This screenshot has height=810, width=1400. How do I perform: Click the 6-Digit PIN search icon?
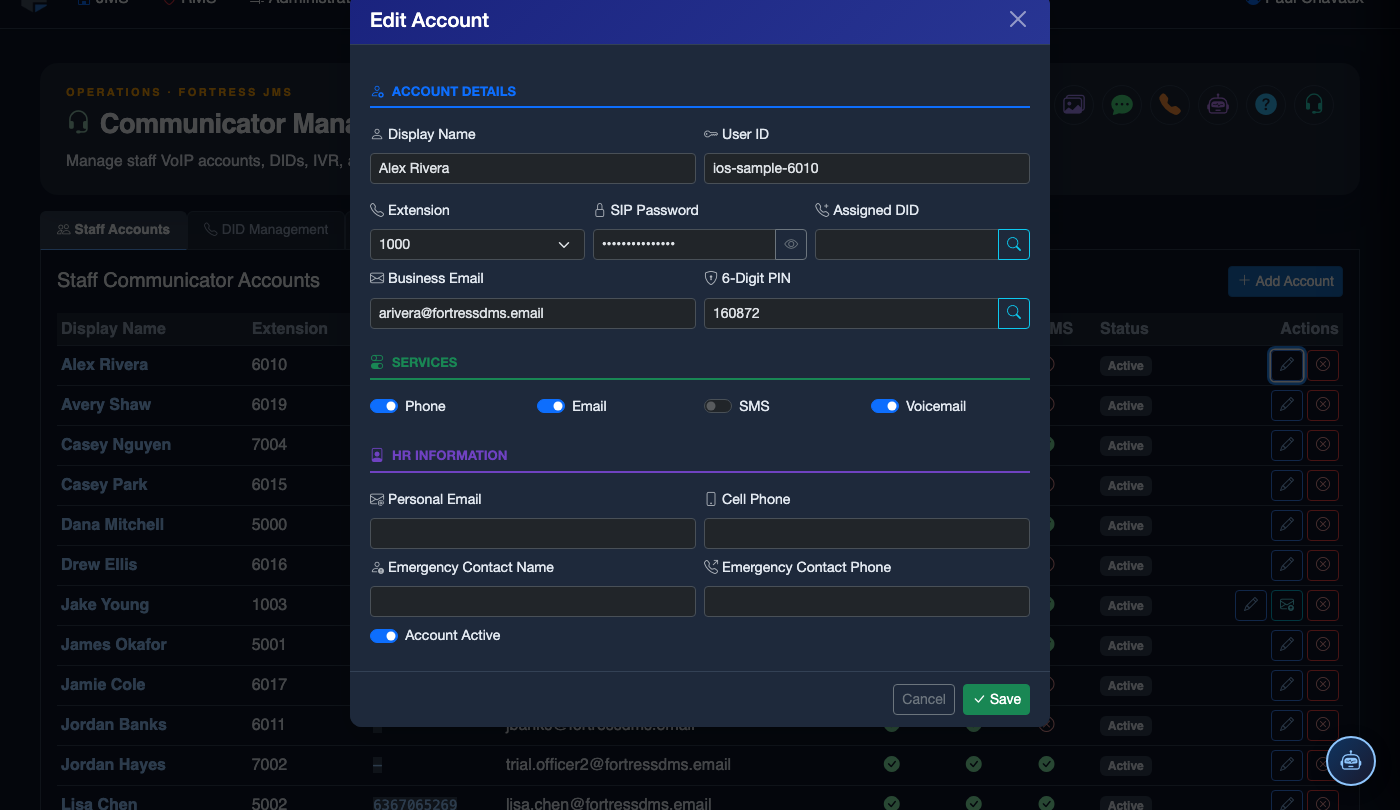click(1014, 313)
